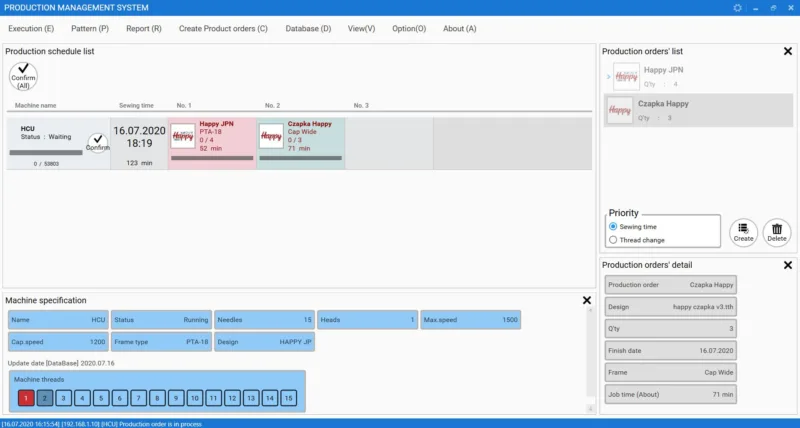Click the Delete trash can icon
The width and height of the screenshot is (800, 428).
[777, 233]
